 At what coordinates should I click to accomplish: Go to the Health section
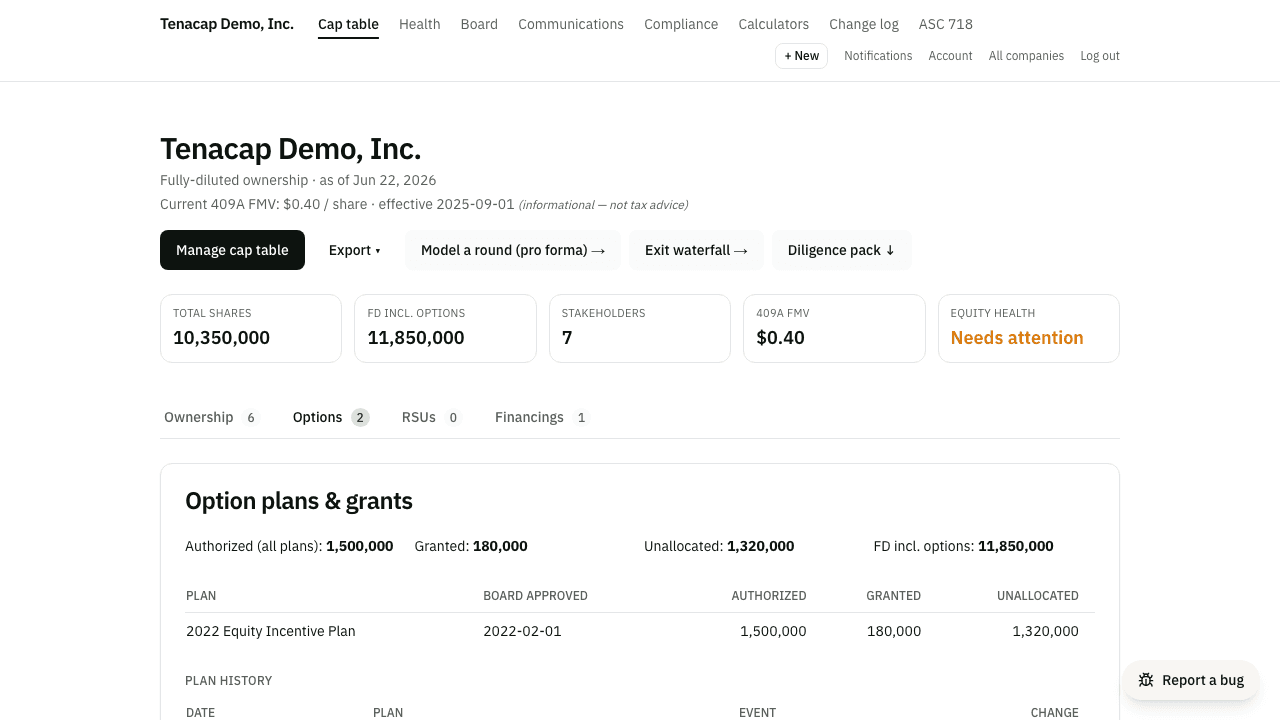(x=420, y=24)
